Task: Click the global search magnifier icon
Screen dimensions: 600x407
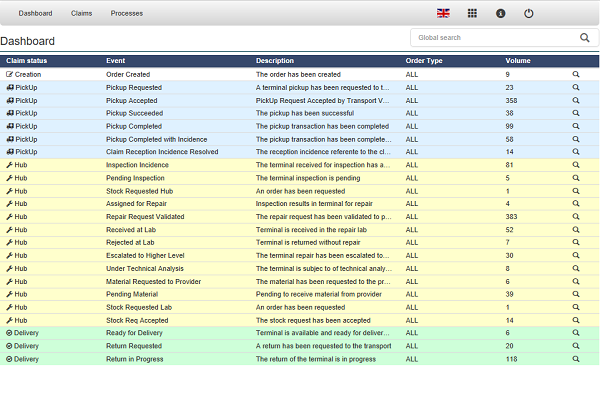Action: (x=586, y=38)
